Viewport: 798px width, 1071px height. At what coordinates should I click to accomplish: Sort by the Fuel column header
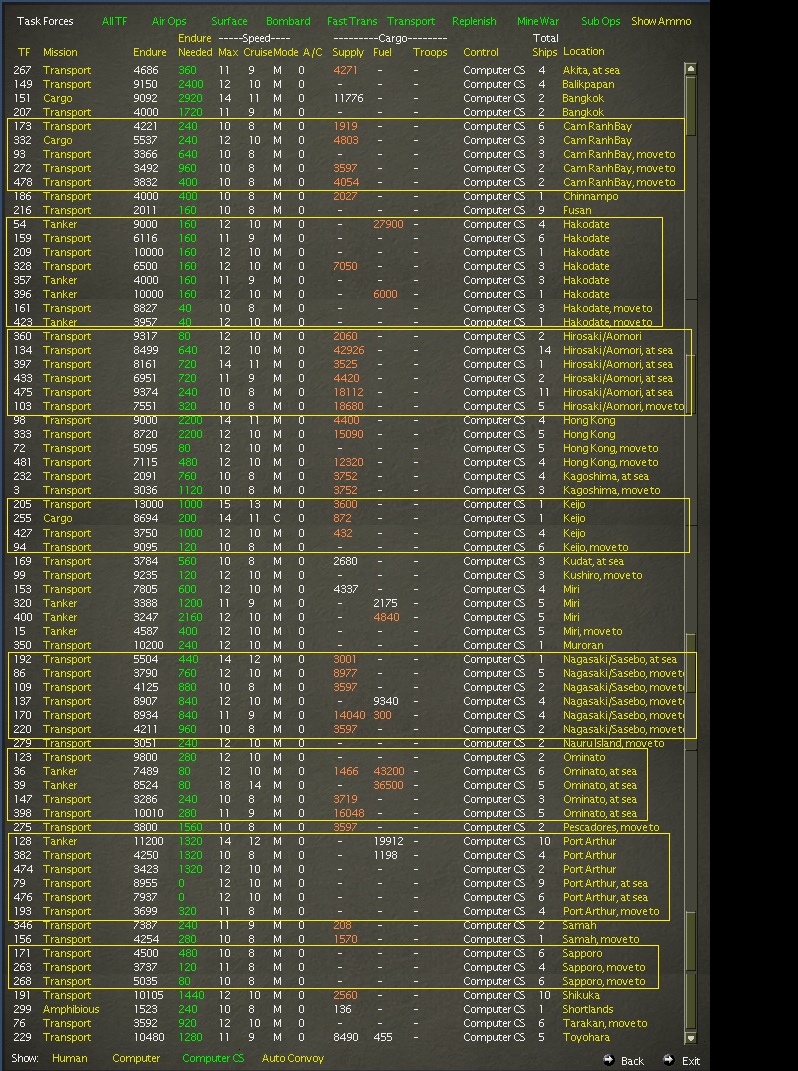382,52
